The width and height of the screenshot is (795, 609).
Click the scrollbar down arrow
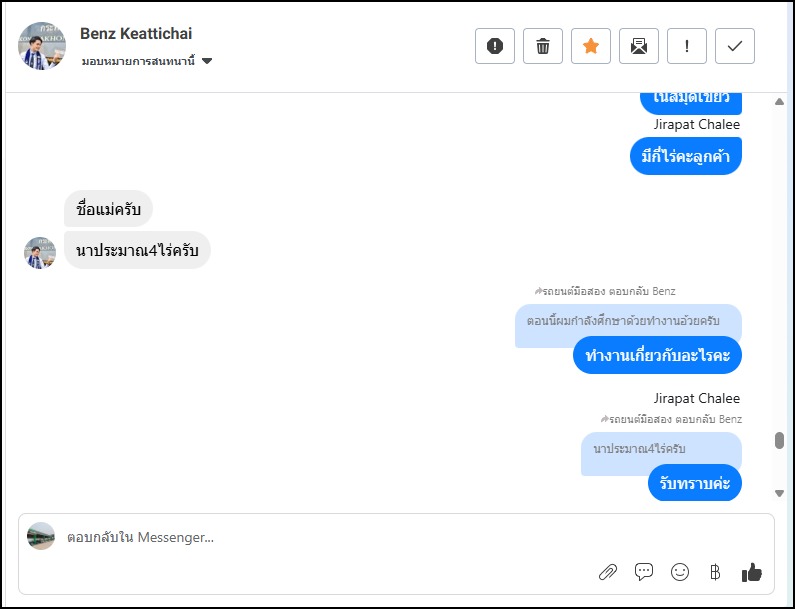pos(780,493)
